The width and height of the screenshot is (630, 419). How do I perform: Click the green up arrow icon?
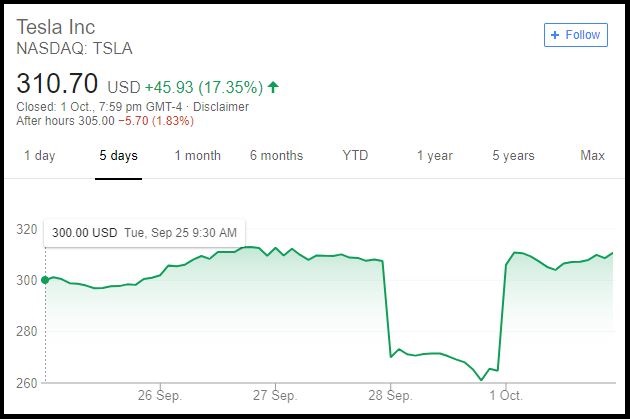pos(273,87)
